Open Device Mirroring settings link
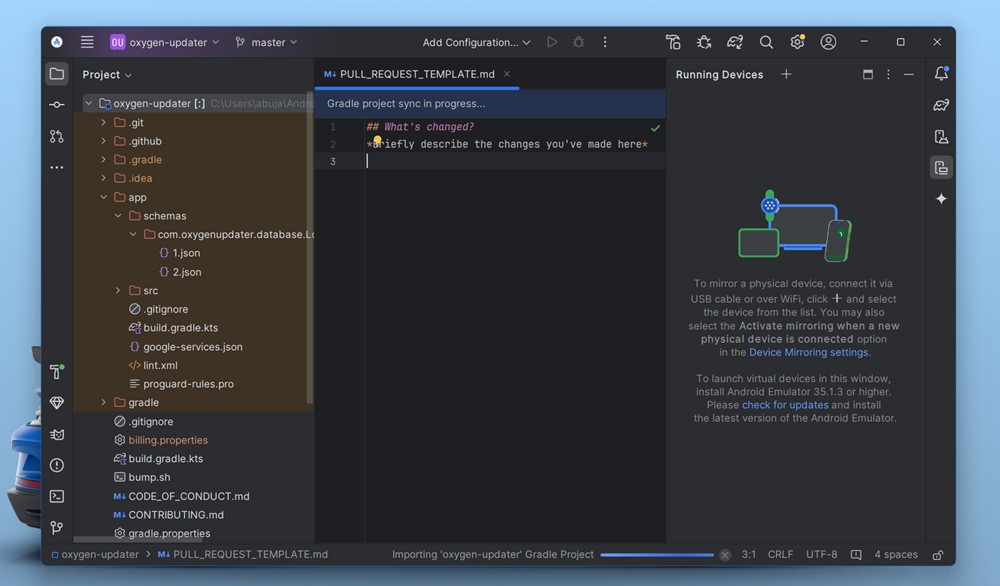The height and width of the screenshot is (586, 1000). 808,352
